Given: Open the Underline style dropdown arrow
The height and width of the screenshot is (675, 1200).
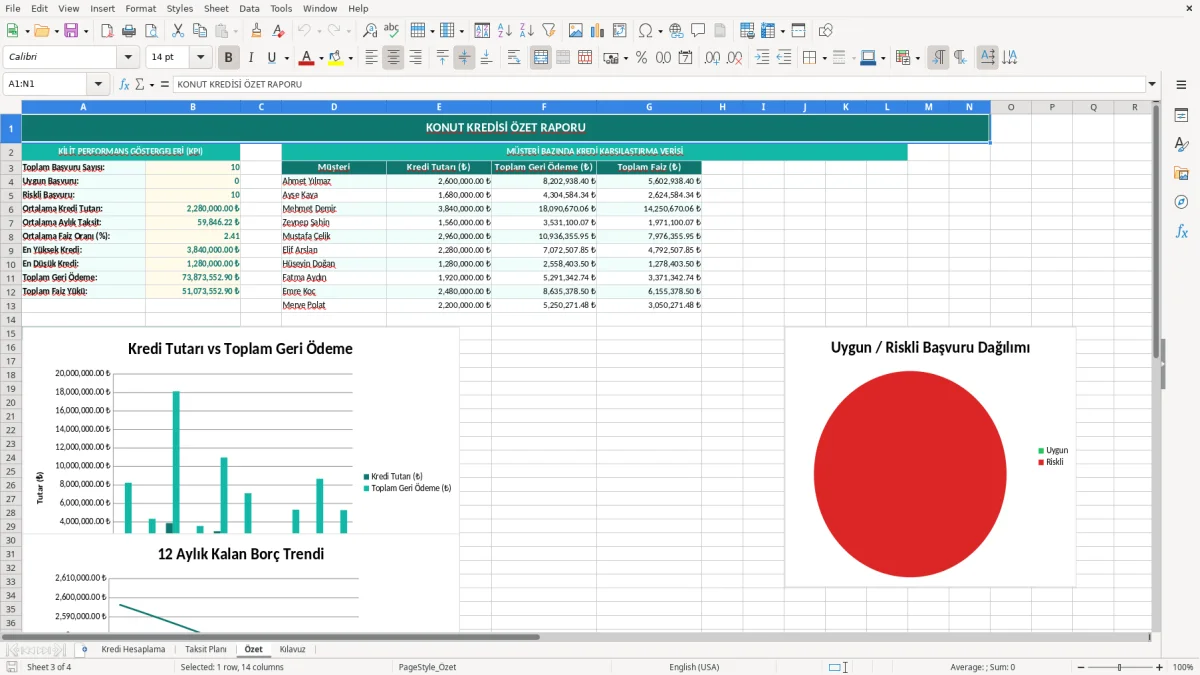Looking at the screenshot, I should (286, 58).
